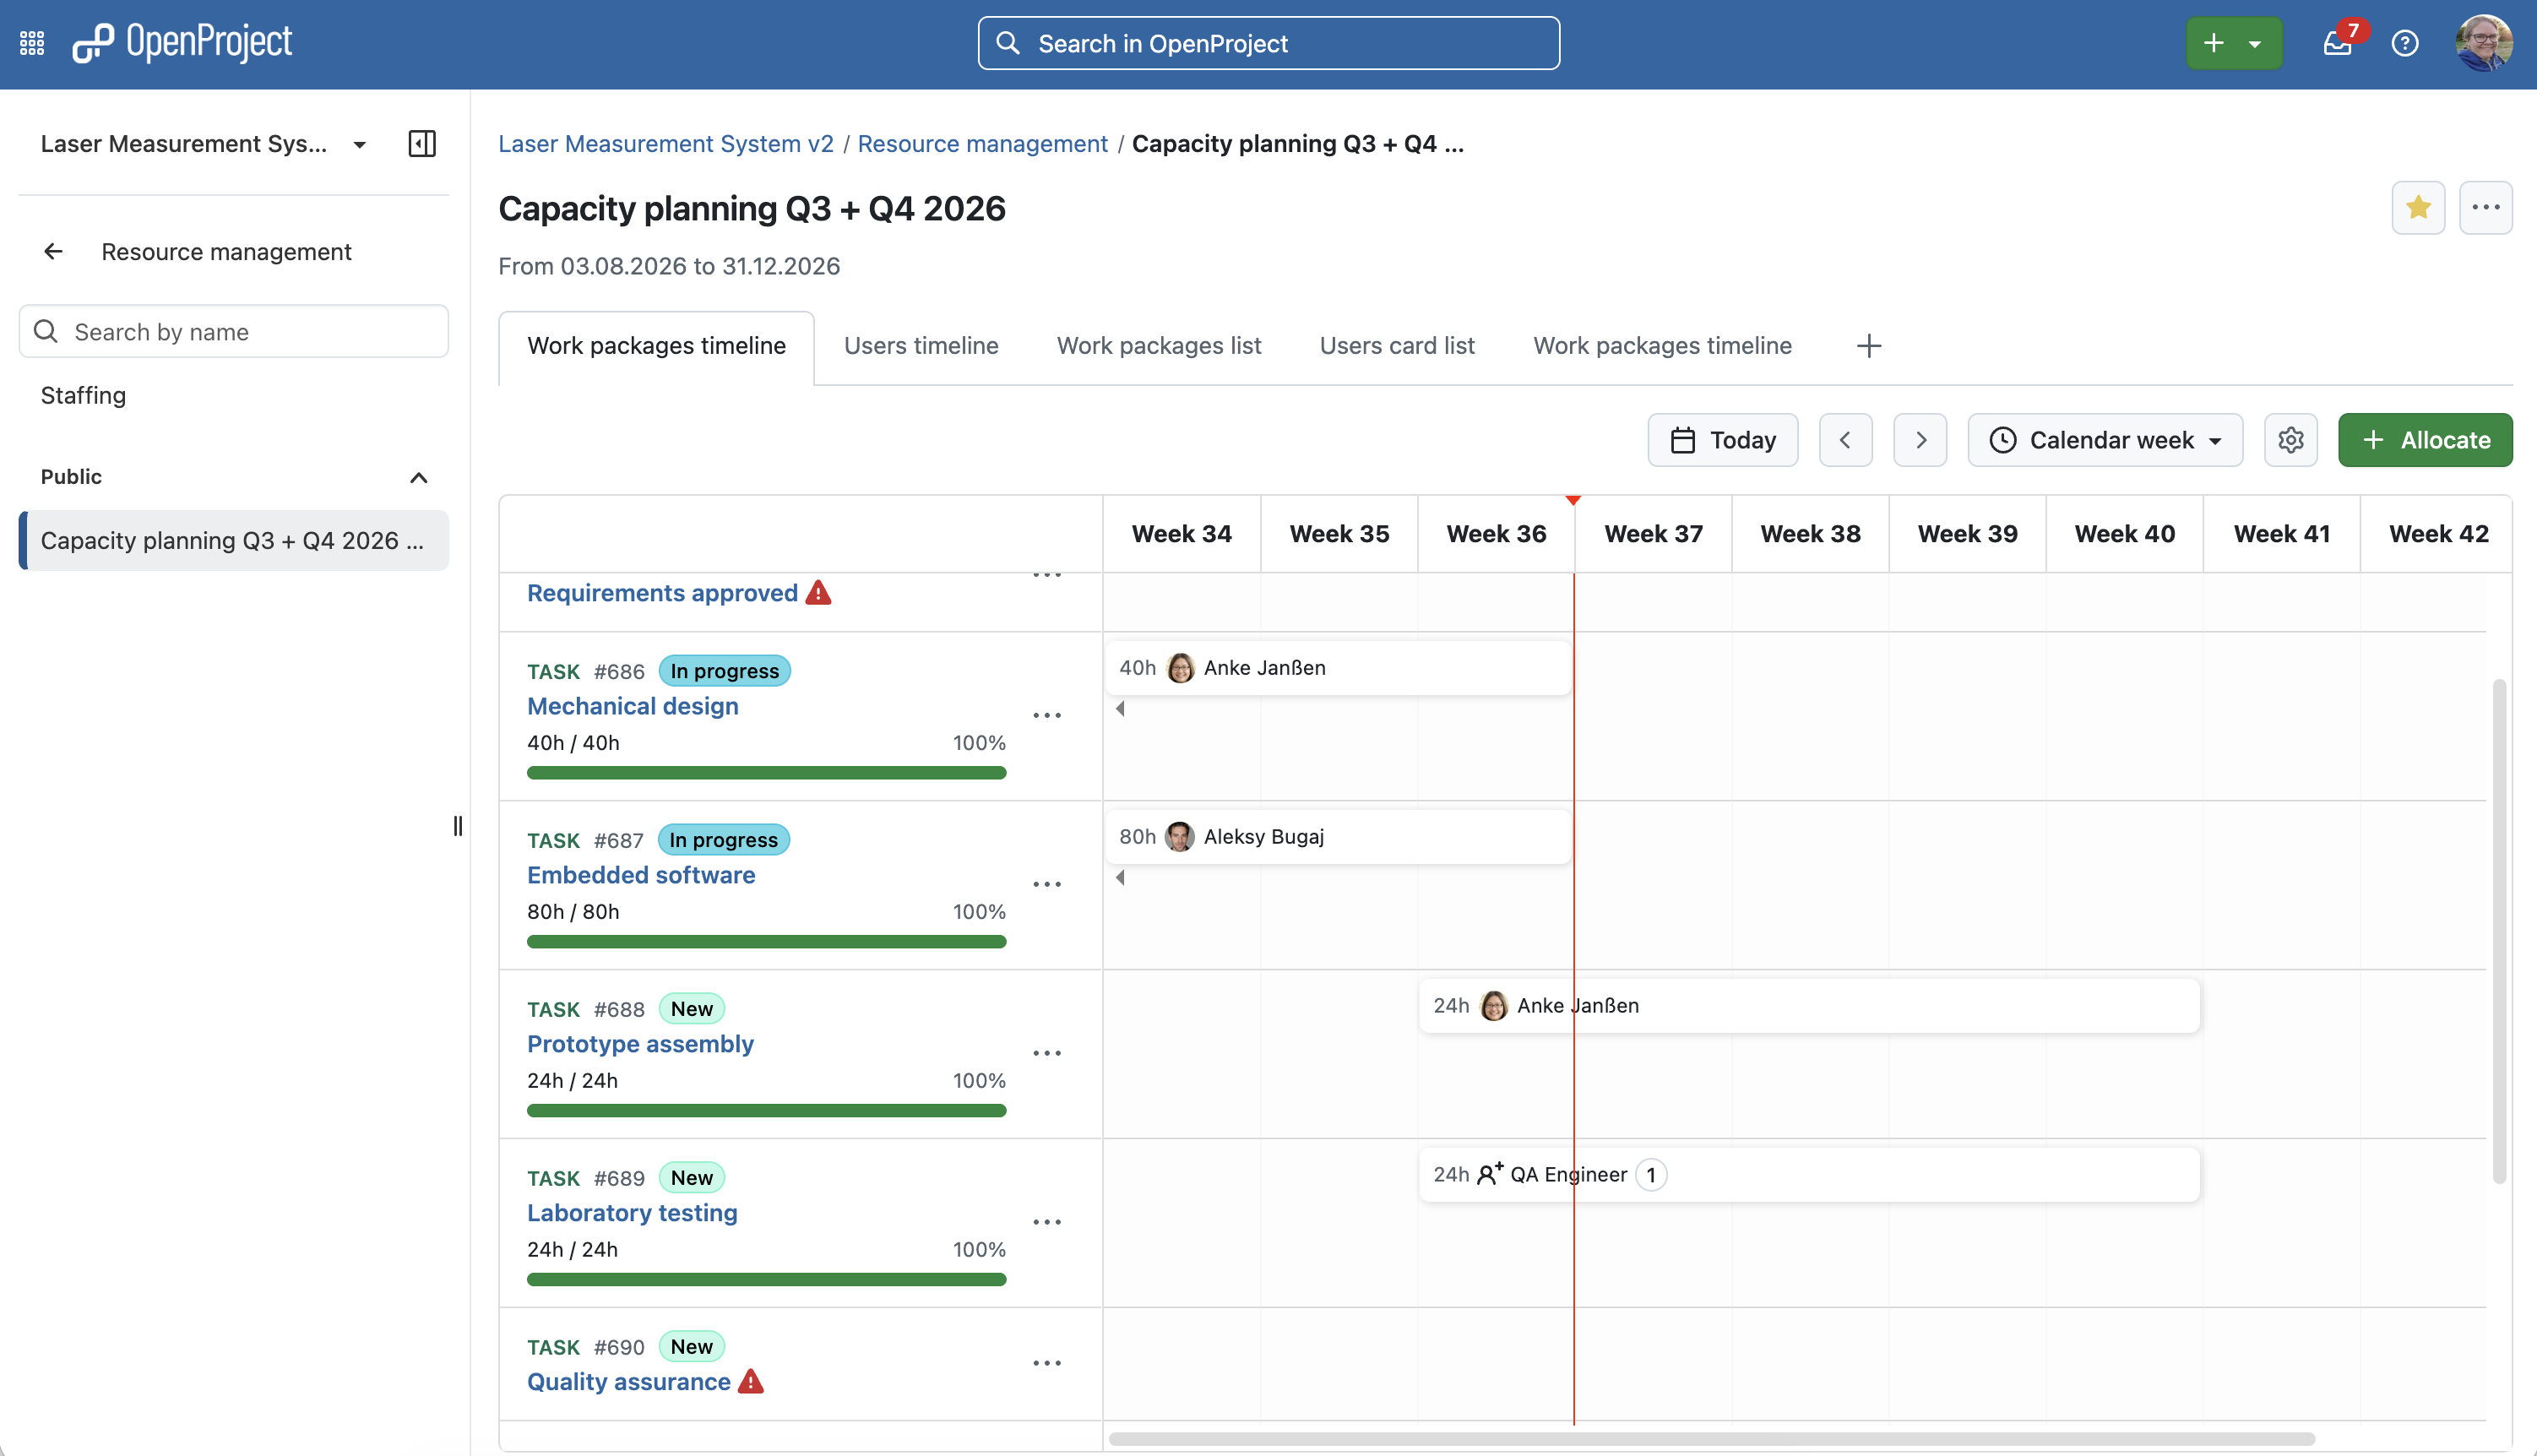Click the Mechanical design 100% progress bar
The image size is (2537, 1456).
pyautogui.click(x=766, y=773)
